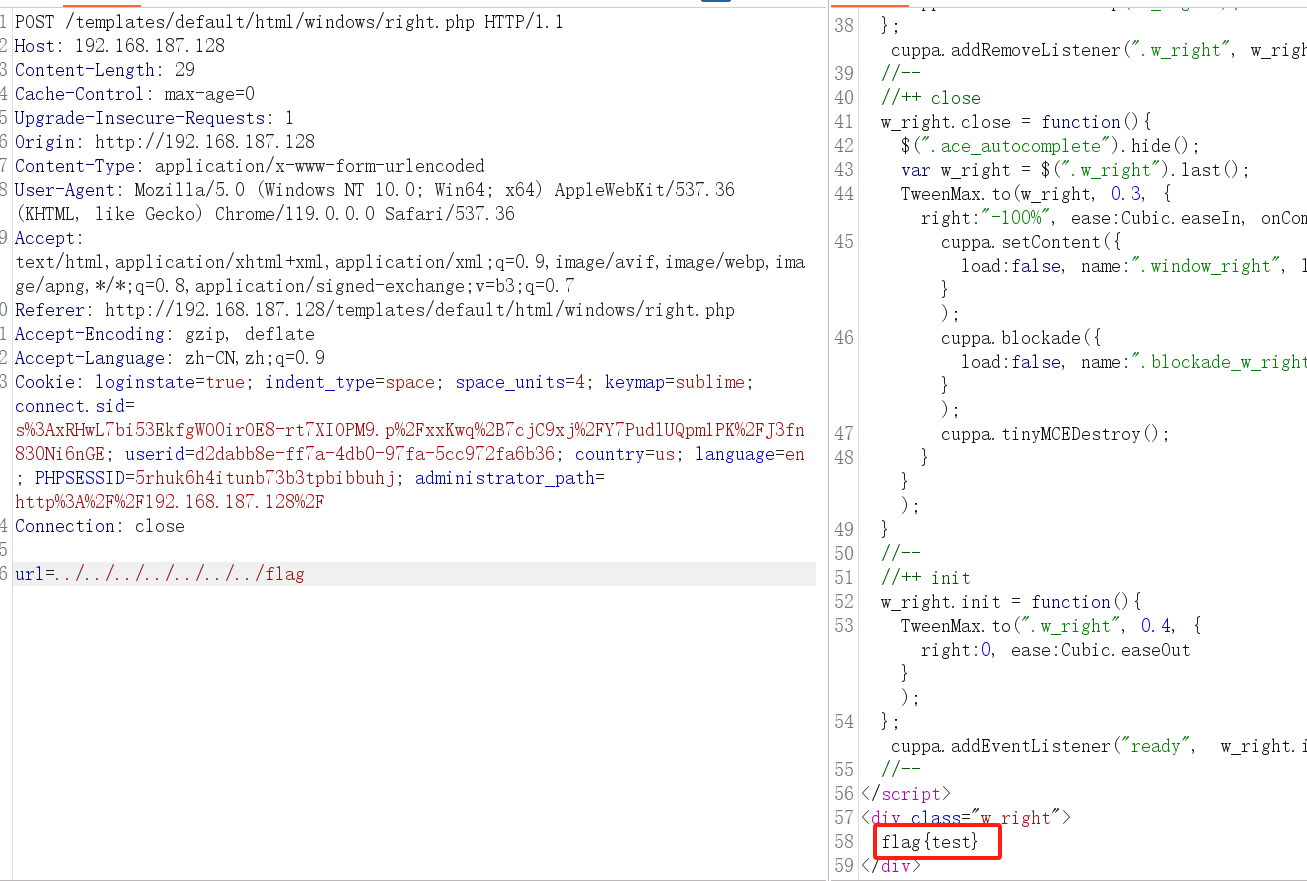Screen dimensions: 1307x881
Task: Click the Content-Type application/x-www-form-urlencoded header
Action: tap(250, 165)
